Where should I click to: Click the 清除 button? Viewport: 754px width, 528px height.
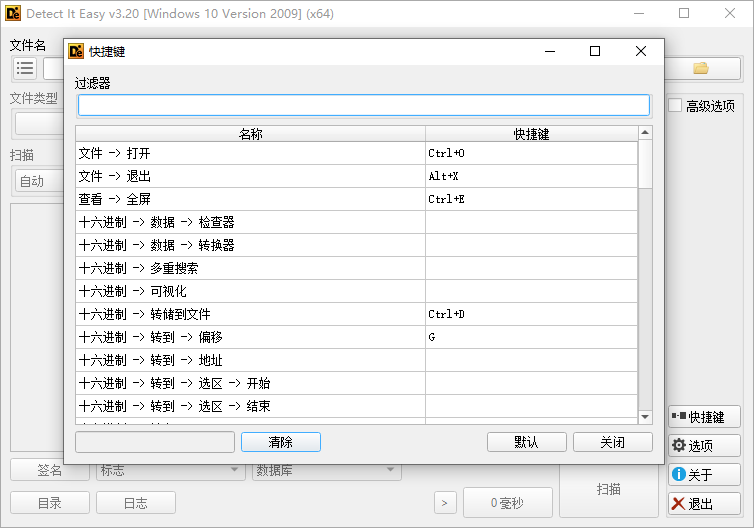(x=281, y=442)
